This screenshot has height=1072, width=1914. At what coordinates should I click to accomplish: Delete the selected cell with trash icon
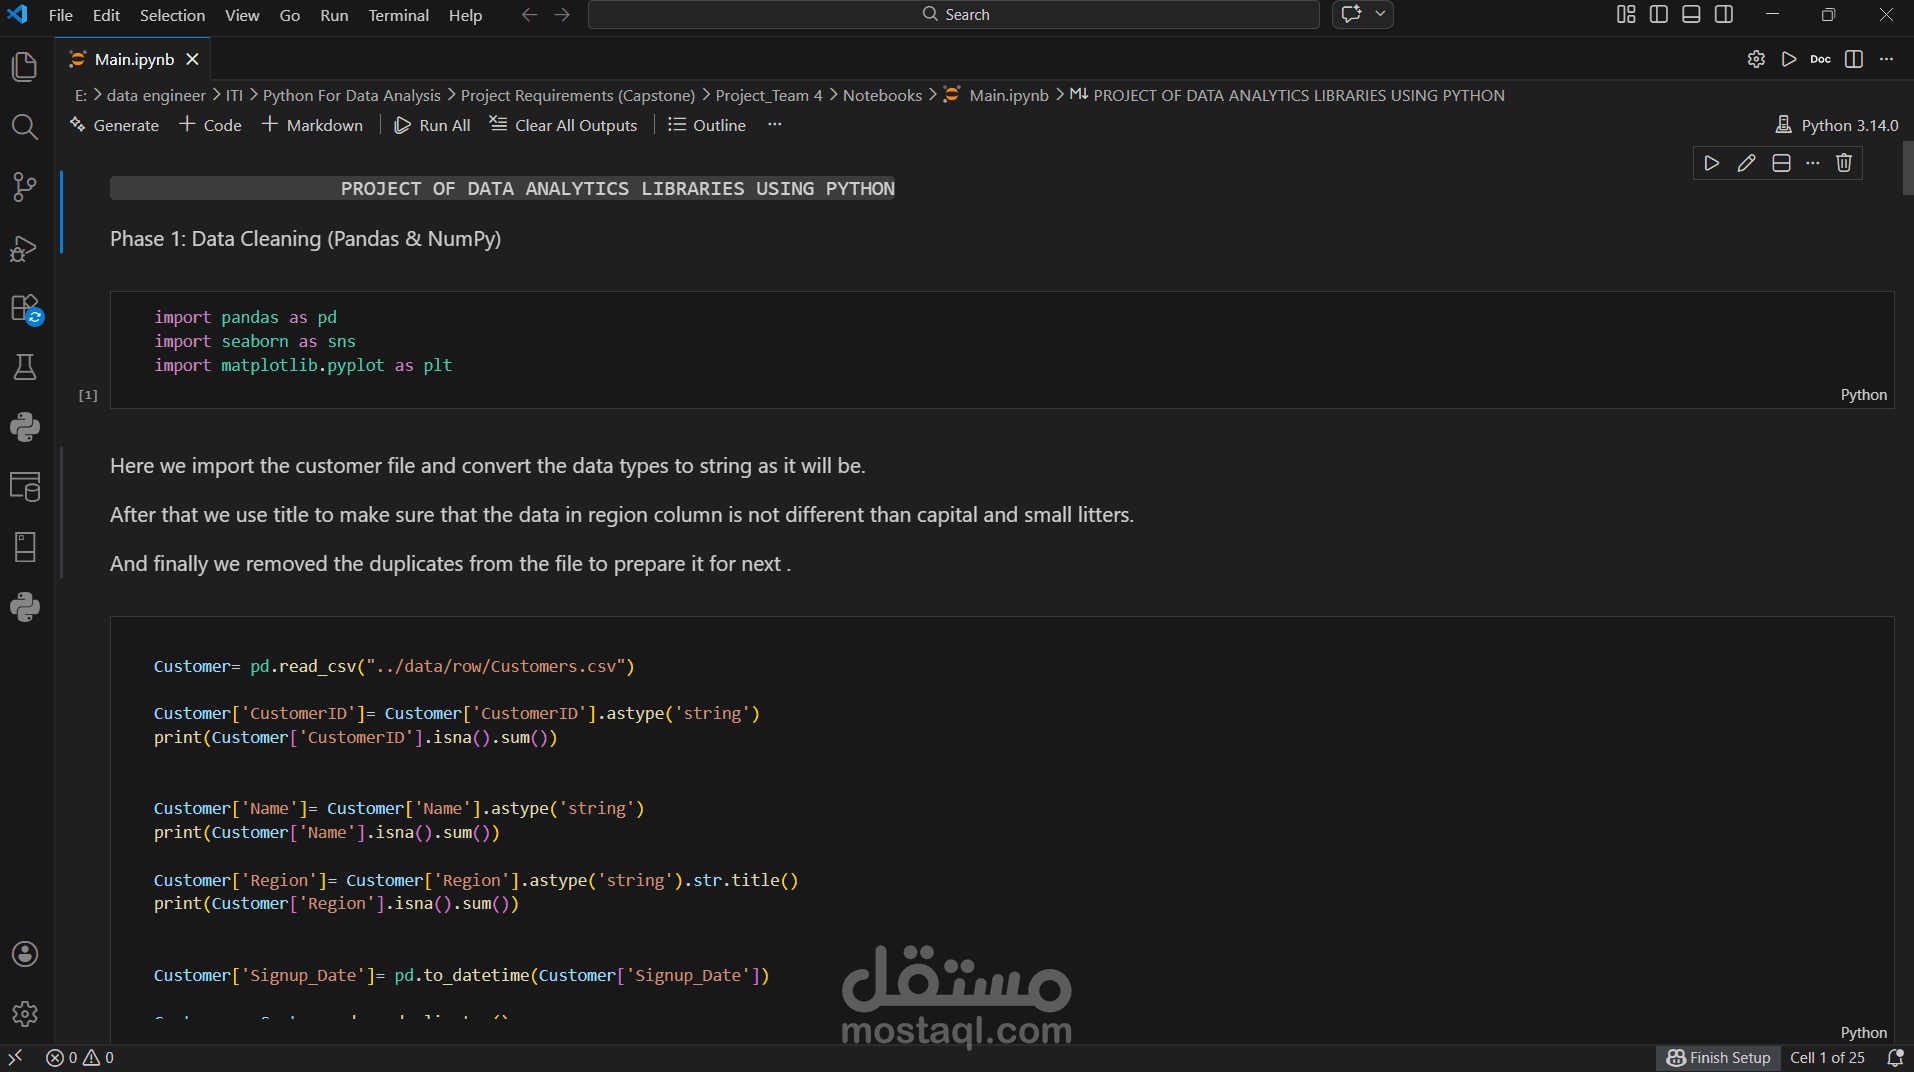[1844, 163]
